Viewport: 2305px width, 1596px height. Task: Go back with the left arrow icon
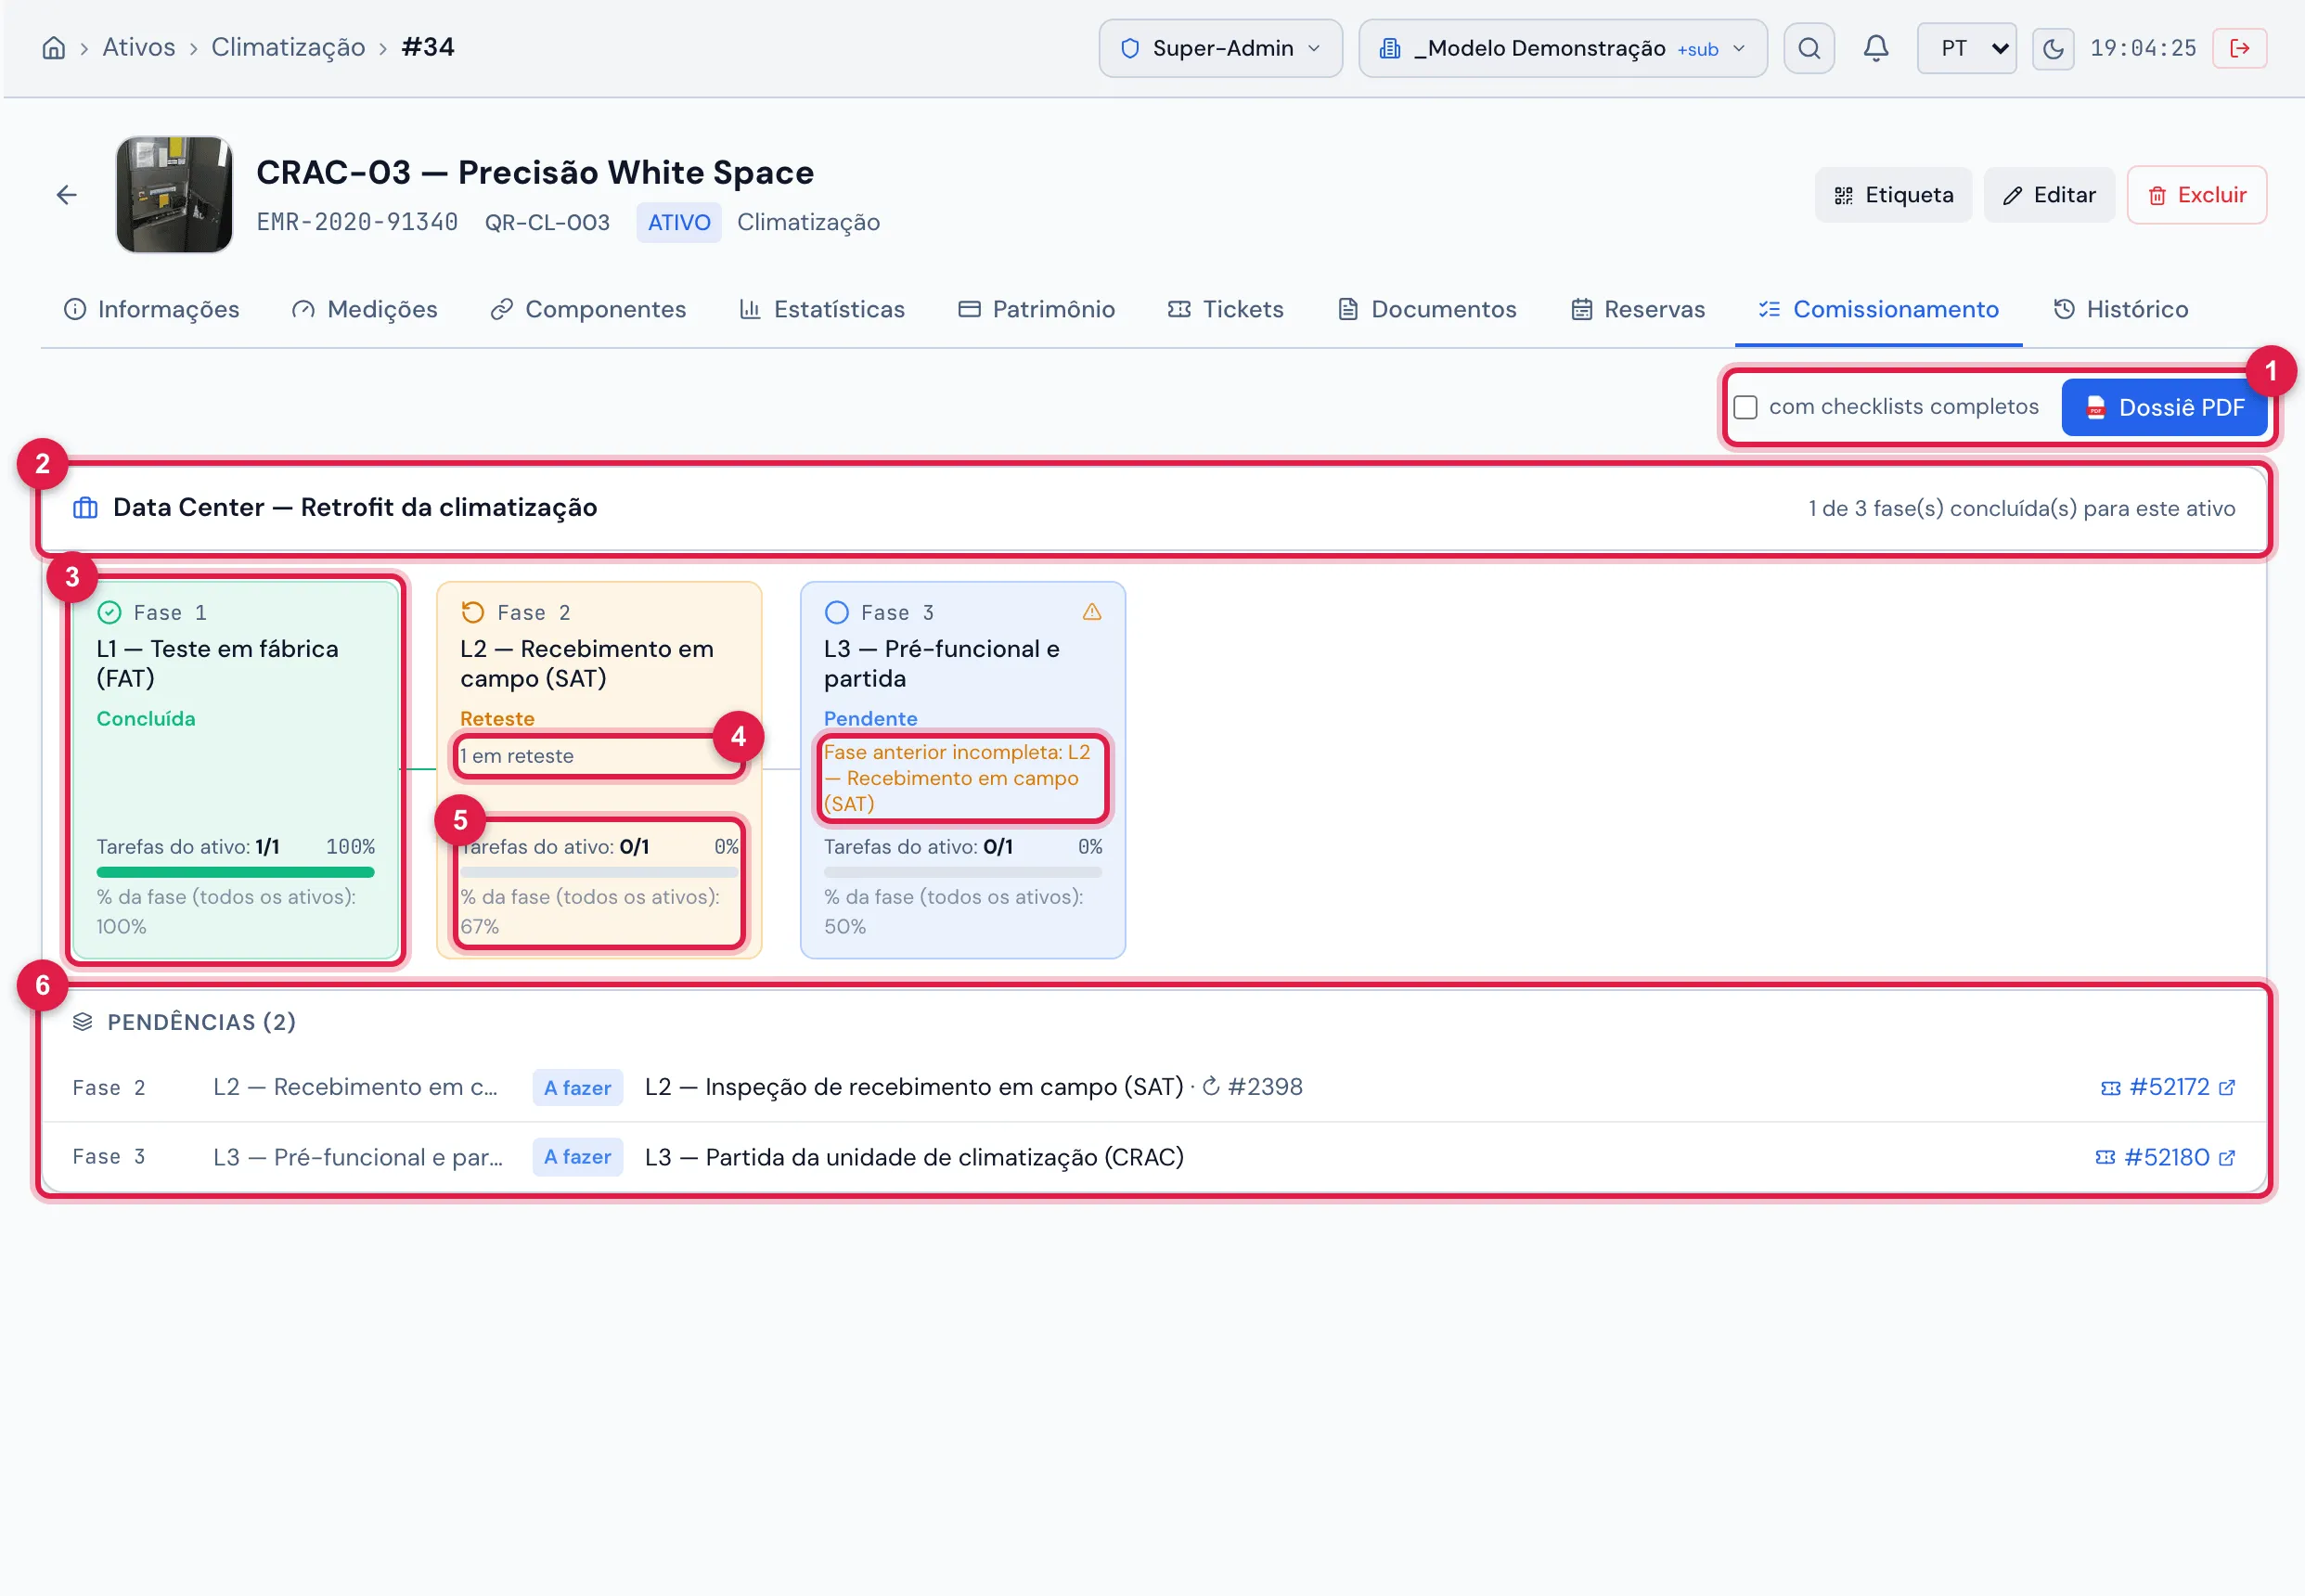tap(66, 195)
